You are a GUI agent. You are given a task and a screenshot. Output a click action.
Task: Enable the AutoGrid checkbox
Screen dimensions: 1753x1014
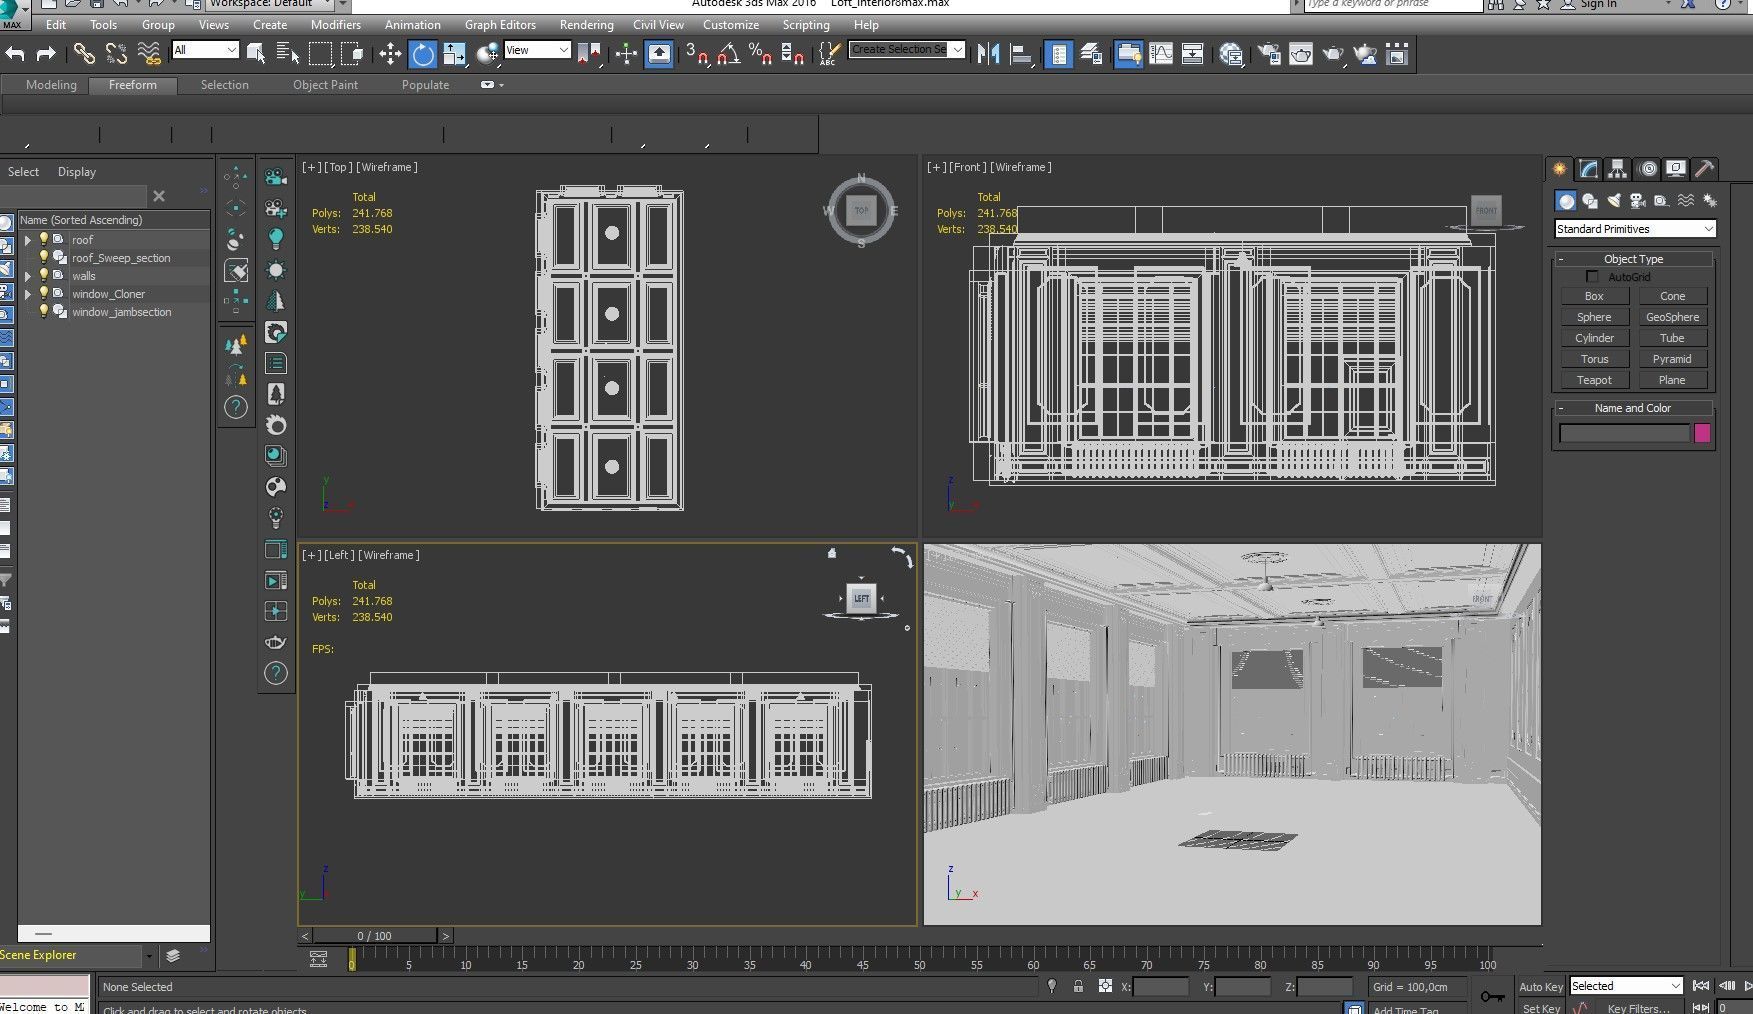tap(1593, 277)
